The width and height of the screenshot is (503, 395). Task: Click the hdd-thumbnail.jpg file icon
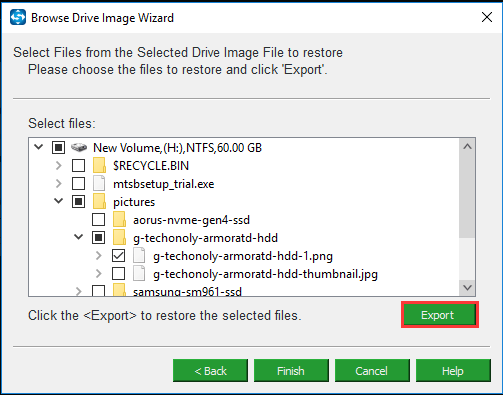(139, 273)
